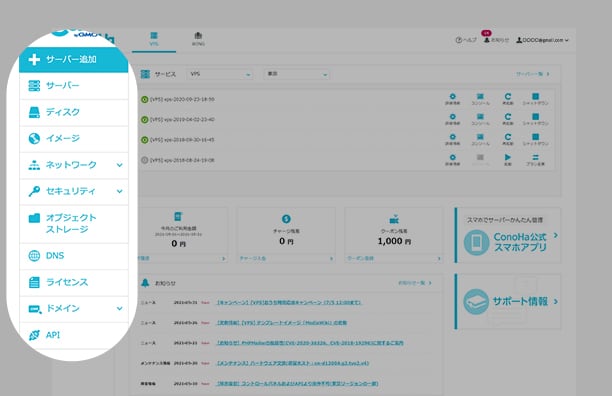612x396 pixels.
Task: Open 詳細情報 gear for vps-2018-09-30-16-45
Action: pos(452,140)
